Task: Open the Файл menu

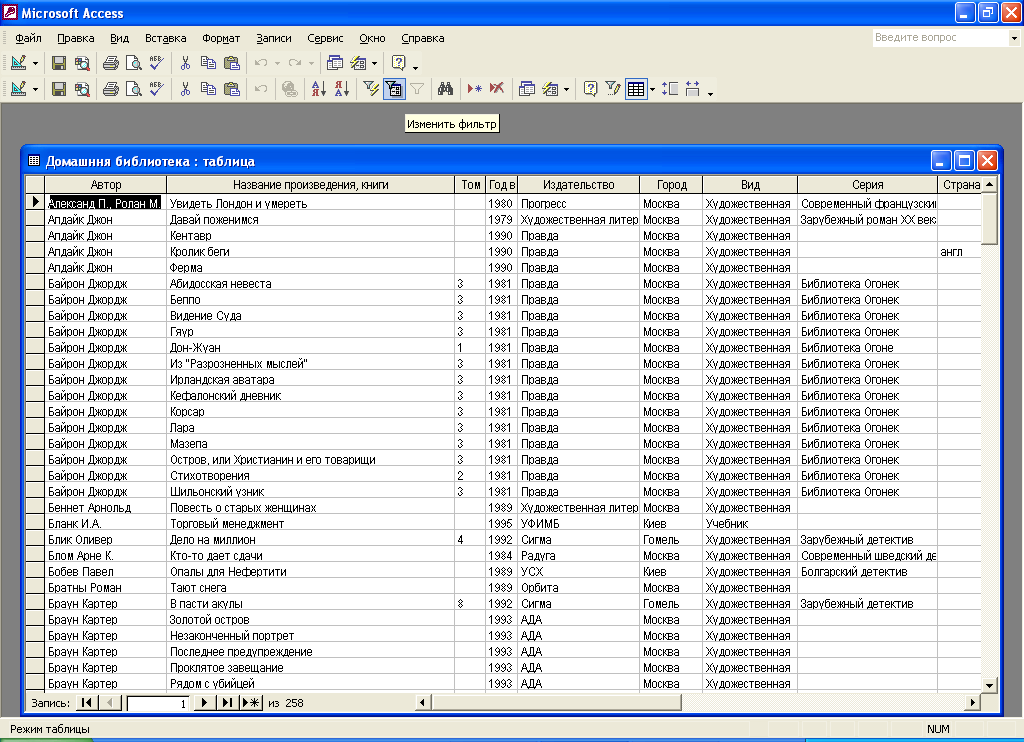Action: (x=28, y=38)
